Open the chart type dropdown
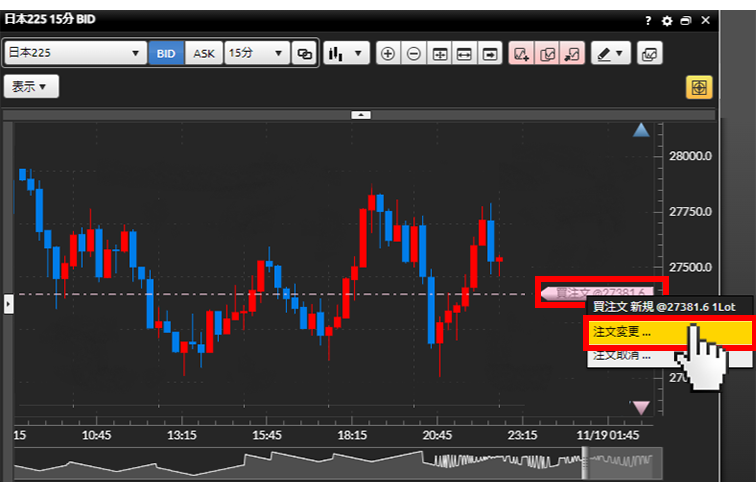The height and width of the screenshot is (492, 756). click(x=346, y=53)
